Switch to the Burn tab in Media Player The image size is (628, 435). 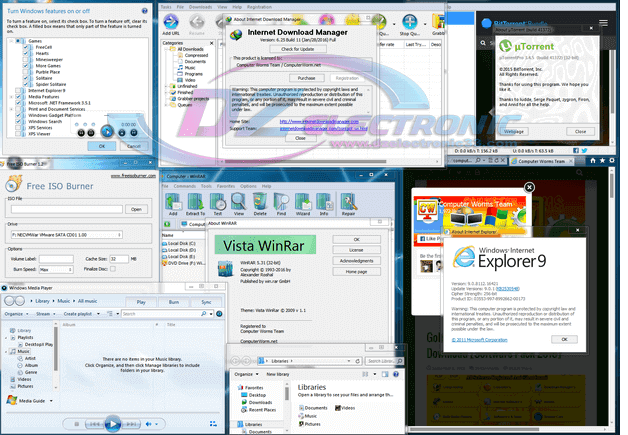[174, 302]
